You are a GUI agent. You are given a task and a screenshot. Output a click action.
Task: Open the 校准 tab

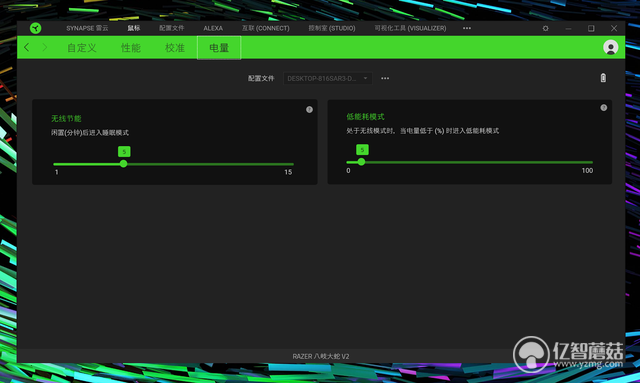click(175, 48)
